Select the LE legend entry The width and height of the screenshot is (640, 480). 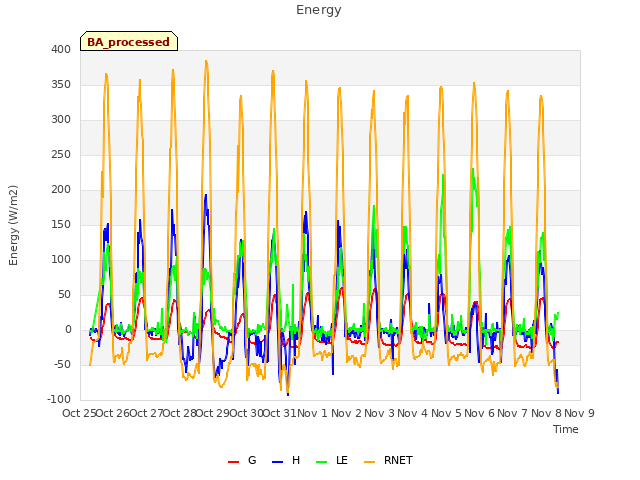pos(332,460)
